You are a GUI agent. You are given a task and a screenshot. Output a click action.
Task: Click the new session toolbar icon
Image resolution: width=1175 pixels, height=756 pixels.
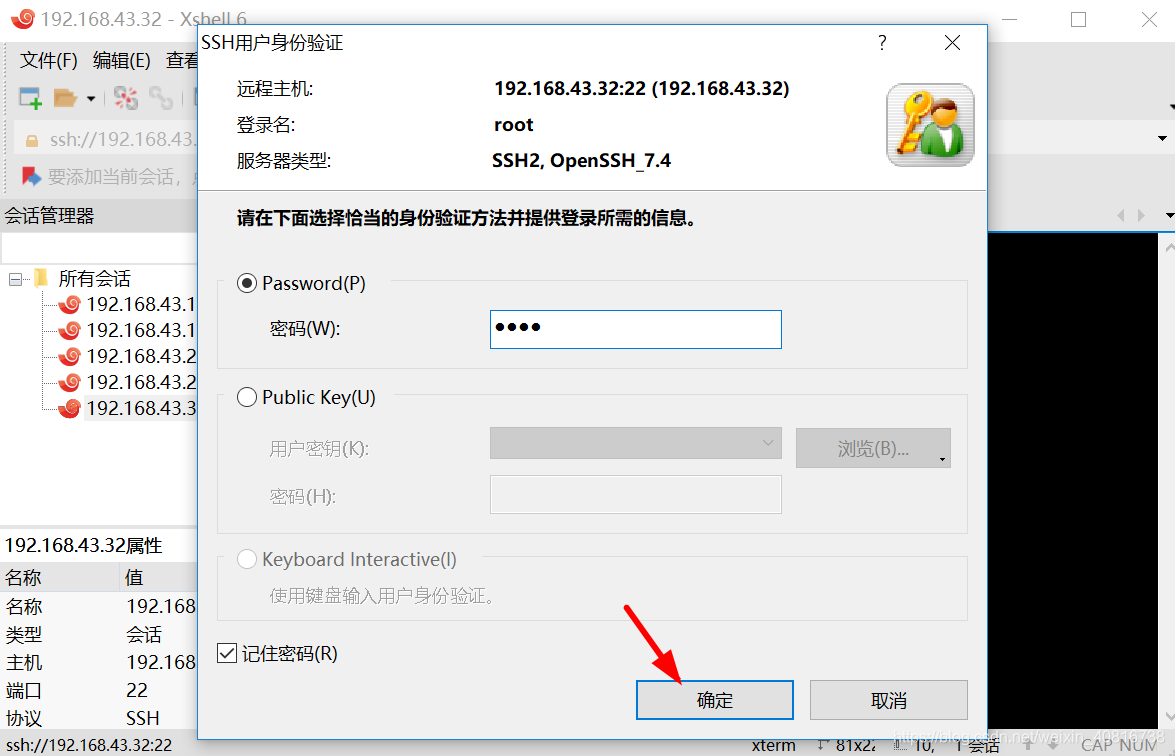coord(30,98)
